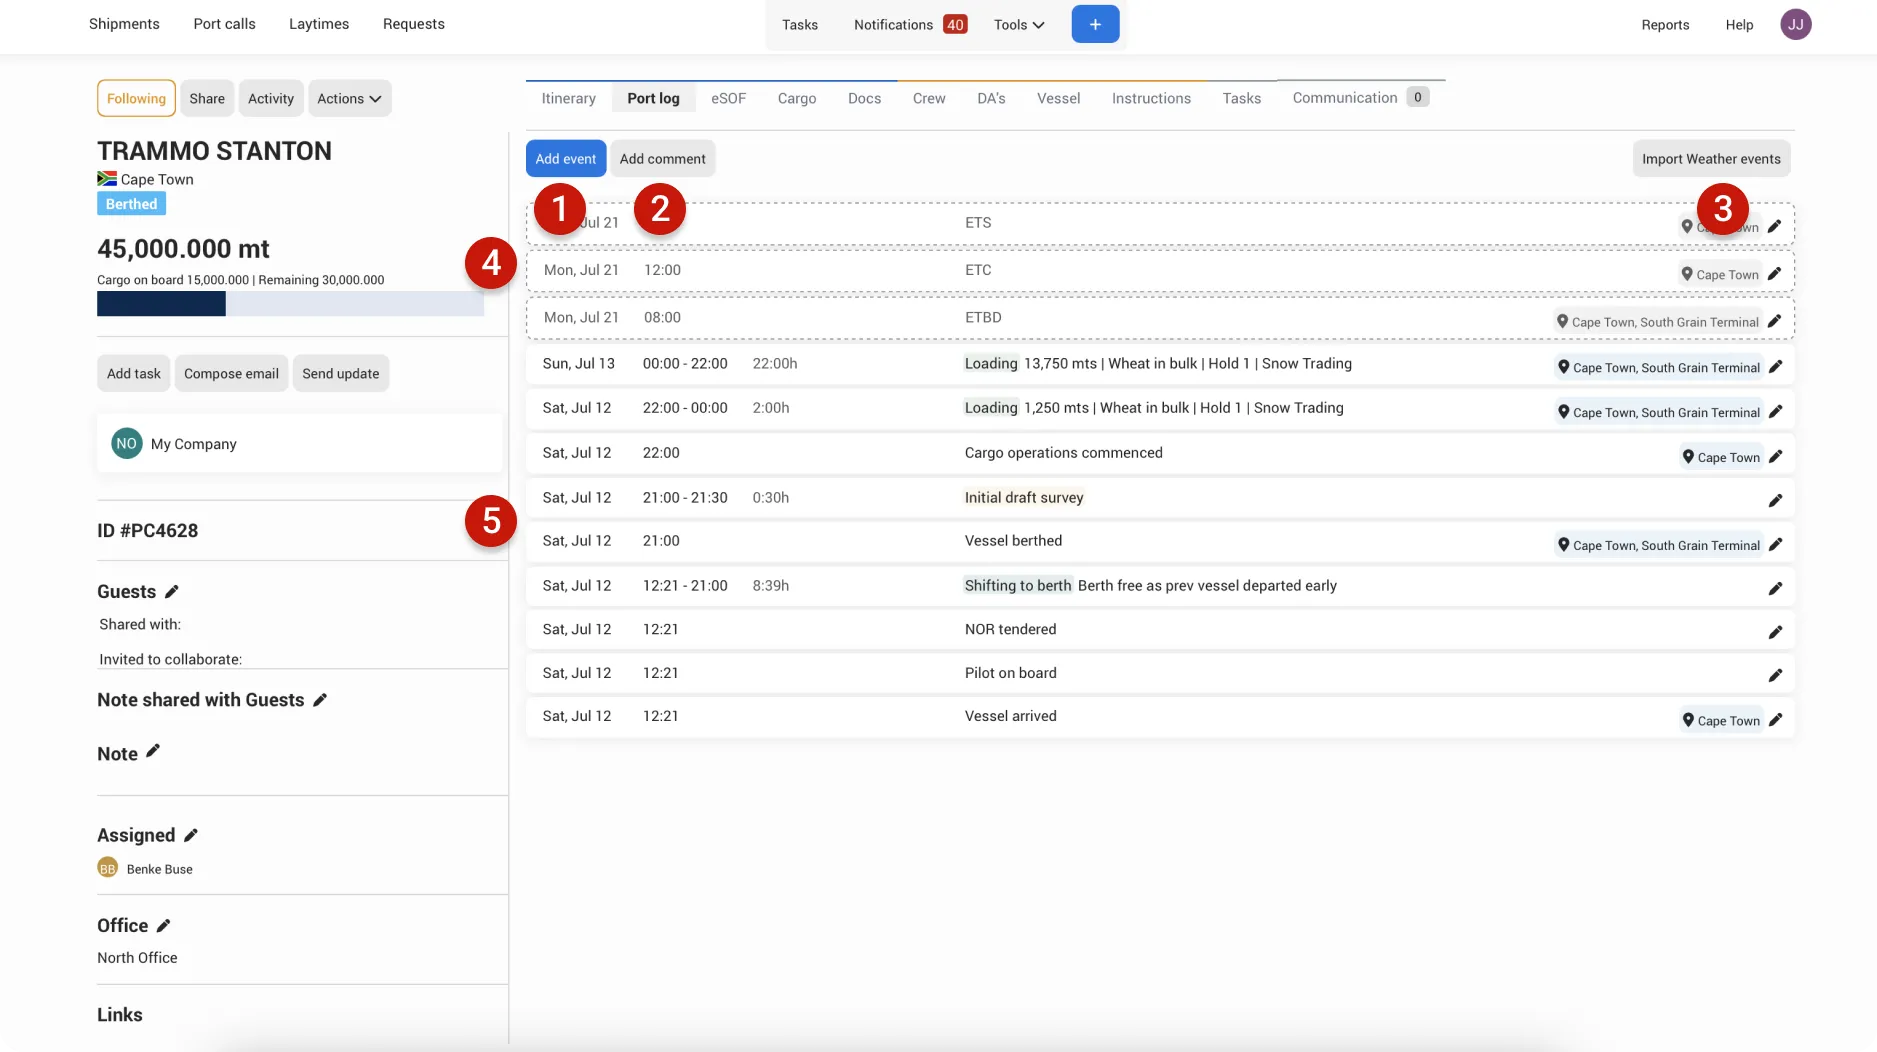Image resolution: width=1877 pixels, height=1052 pixels.
Task: Edit the Loading 1,250 mts entry pencil
Action: [1775, 412]
